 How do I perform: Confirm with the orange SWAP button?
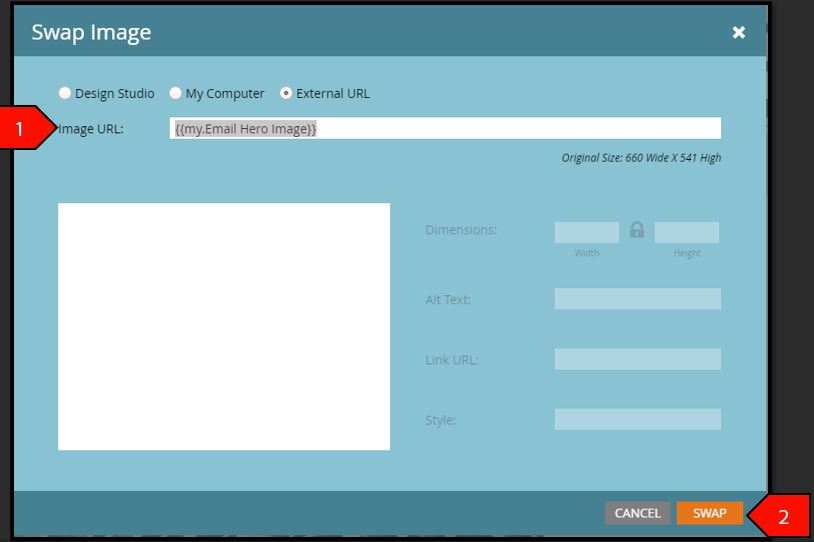click(710, 513)
